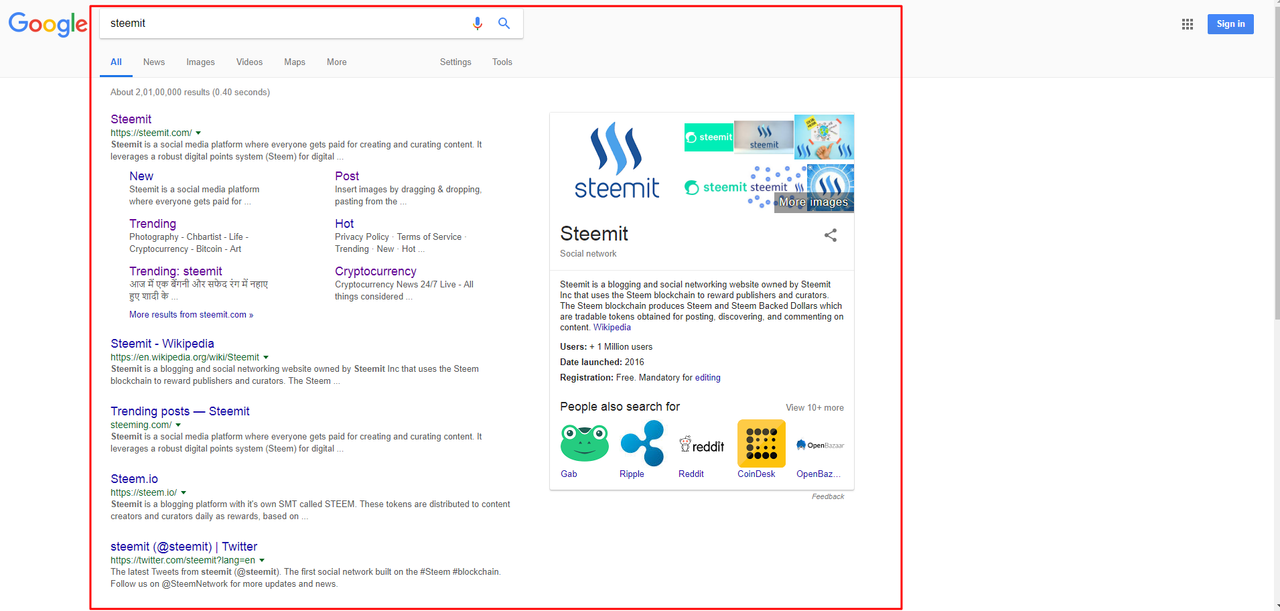Open search Settings
The image size is (1280, 611).
click(455, 62)
